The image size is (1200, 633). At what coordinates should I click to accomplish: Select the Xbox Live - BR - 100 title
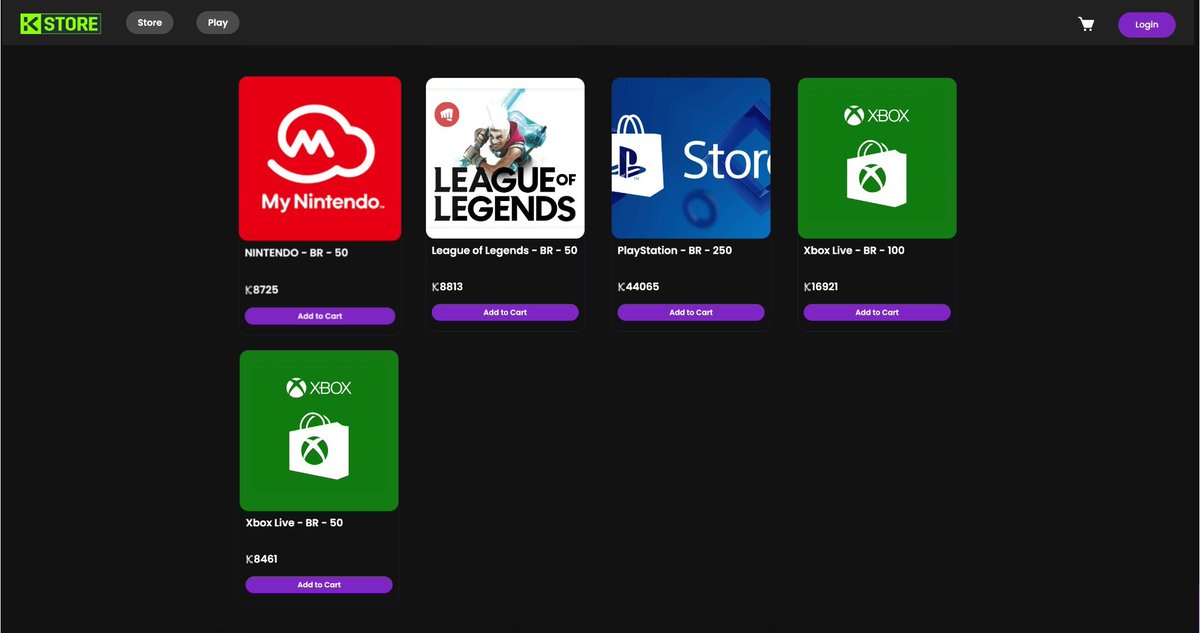pyautogui.click(x=854, y=250)
